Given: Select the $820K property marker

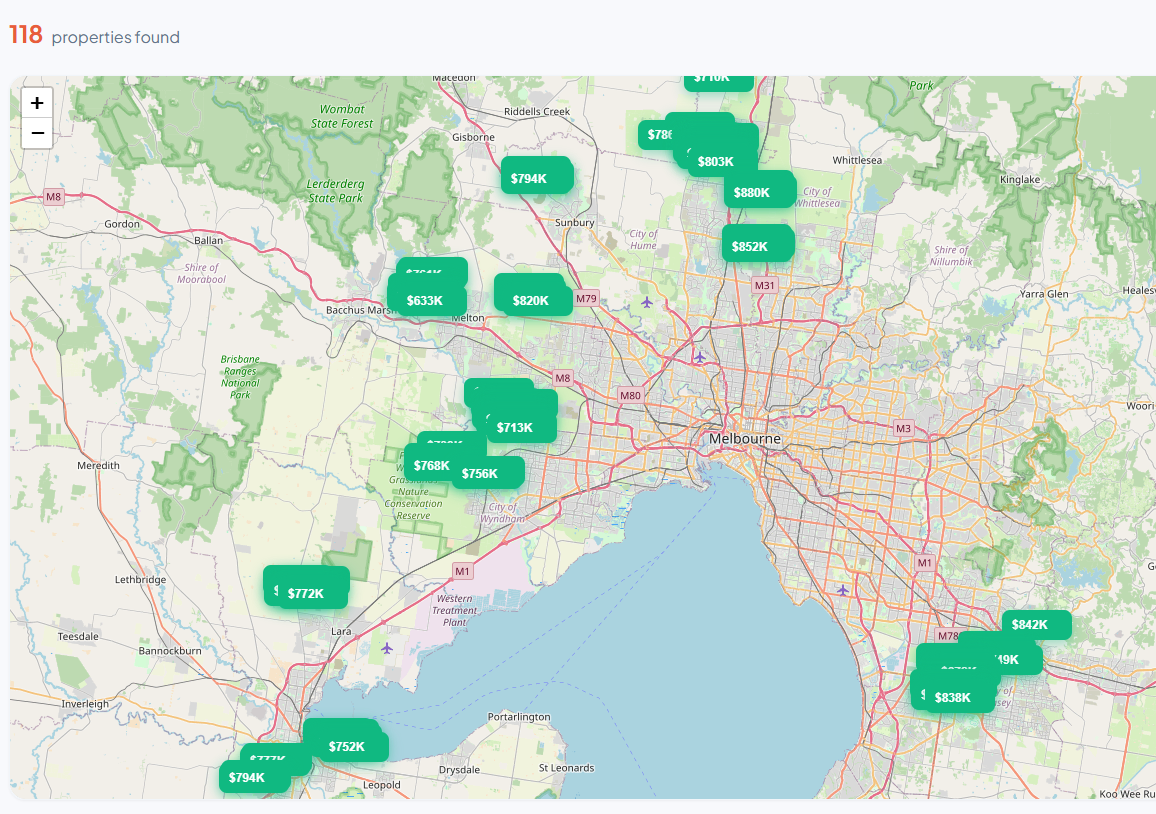Looking at the screenshot, I should tap(537, 301).
